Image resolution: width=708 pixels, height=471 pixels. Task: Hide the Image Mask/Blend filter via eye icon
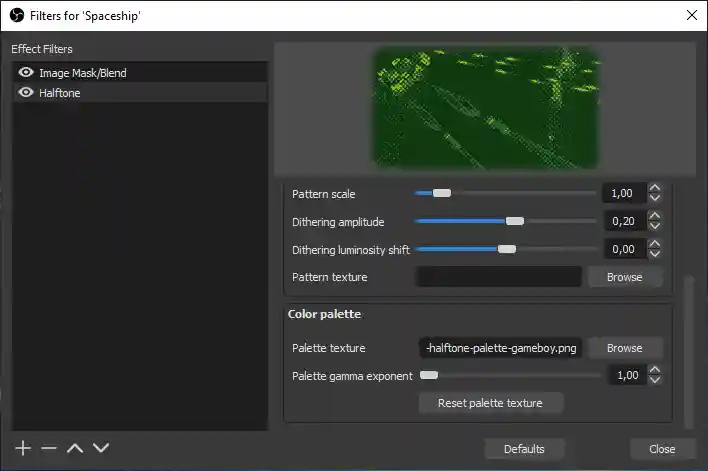coord(26,72)
